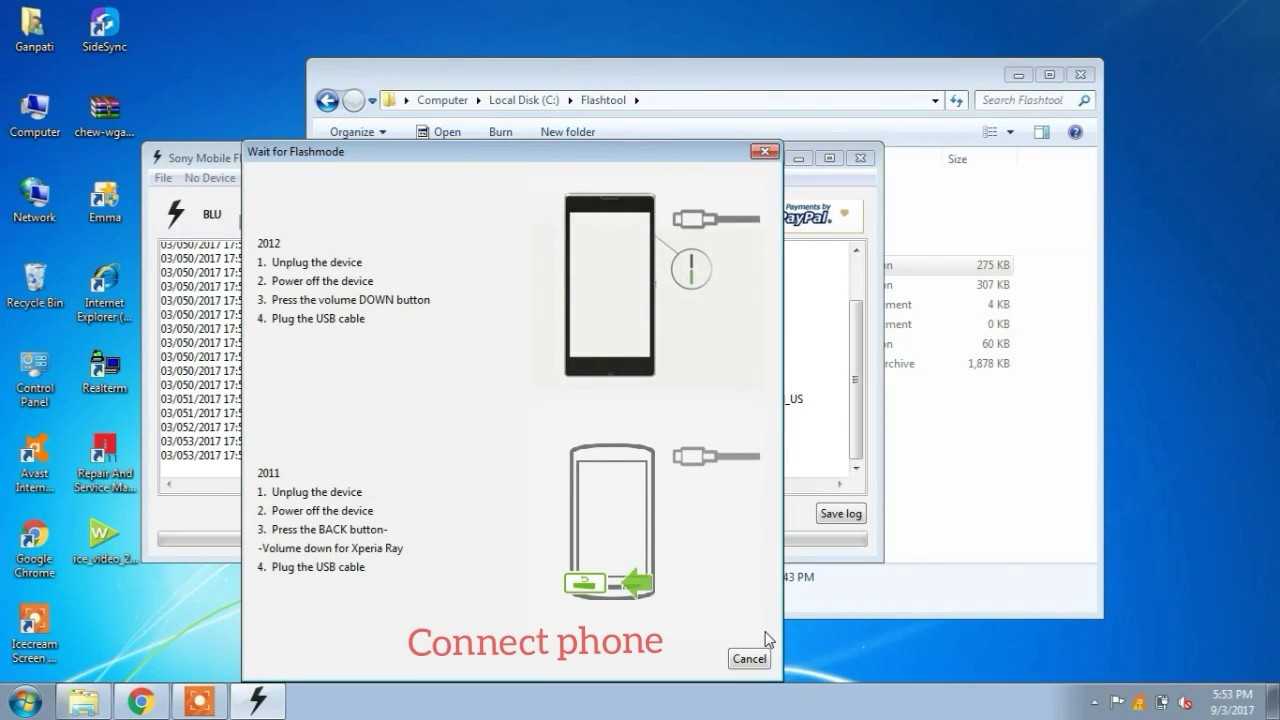Click the Explorer Back navigation arrow

[x=327, y=100]
